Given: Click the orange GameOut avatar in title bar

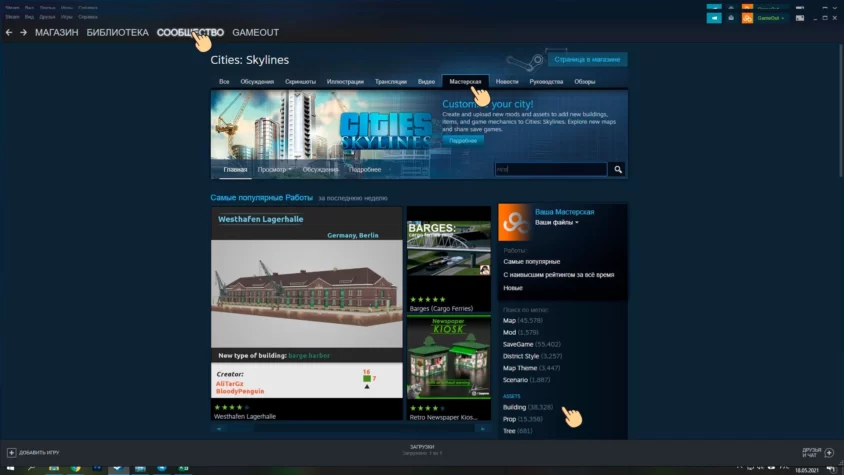Looking at the screenshot, I should tap(747, 18).
